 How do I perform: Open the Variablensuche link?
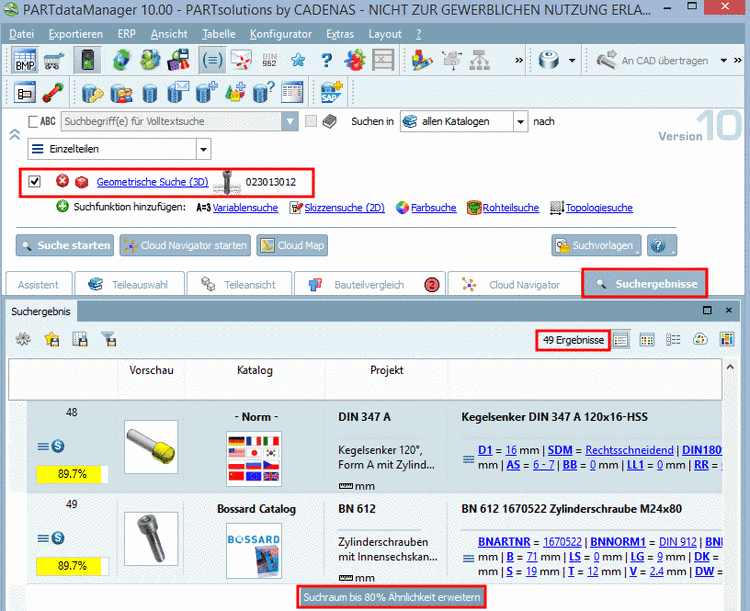pos(245,208)
